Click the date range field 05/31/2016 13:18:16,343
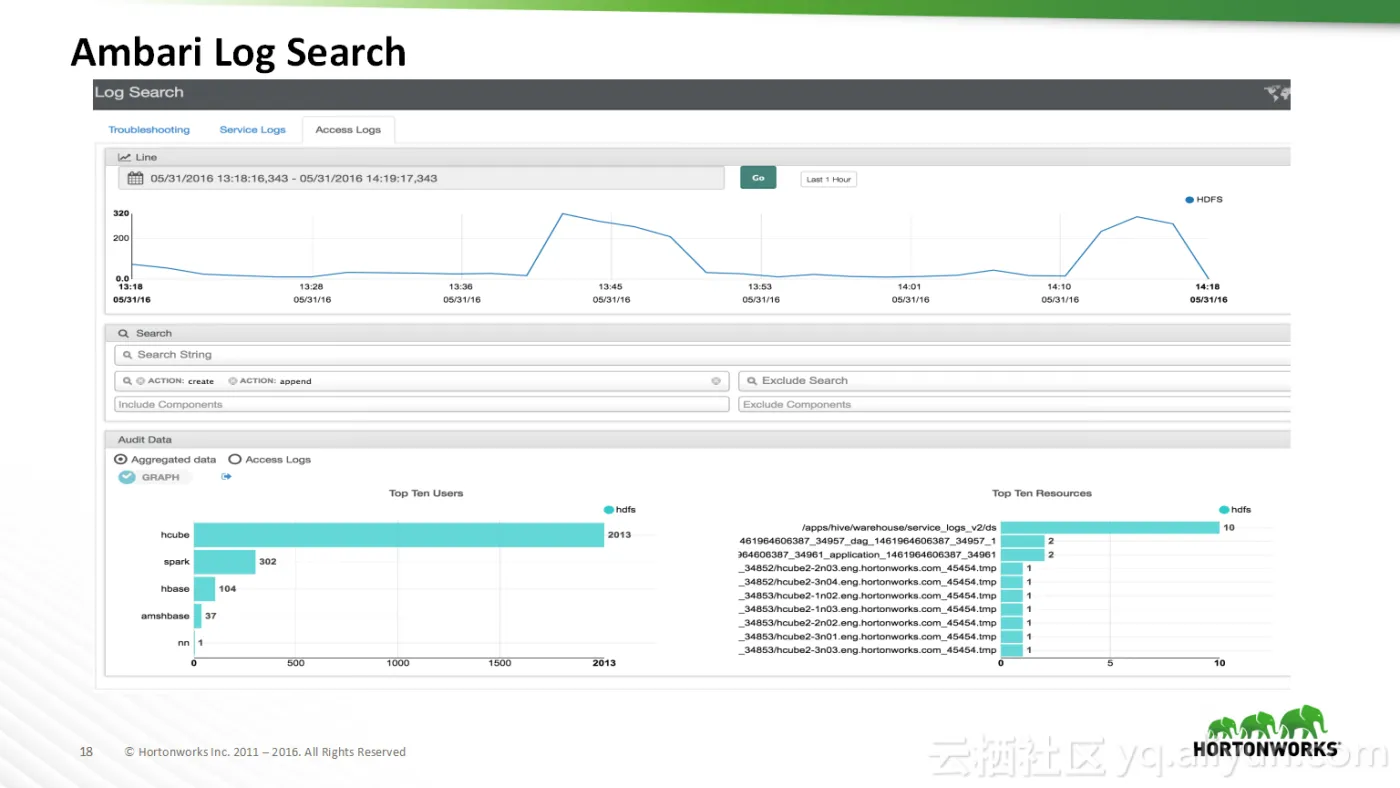The width and height of the screenshot is (1400, 788). pyautogui.click(x=421, y=178)
